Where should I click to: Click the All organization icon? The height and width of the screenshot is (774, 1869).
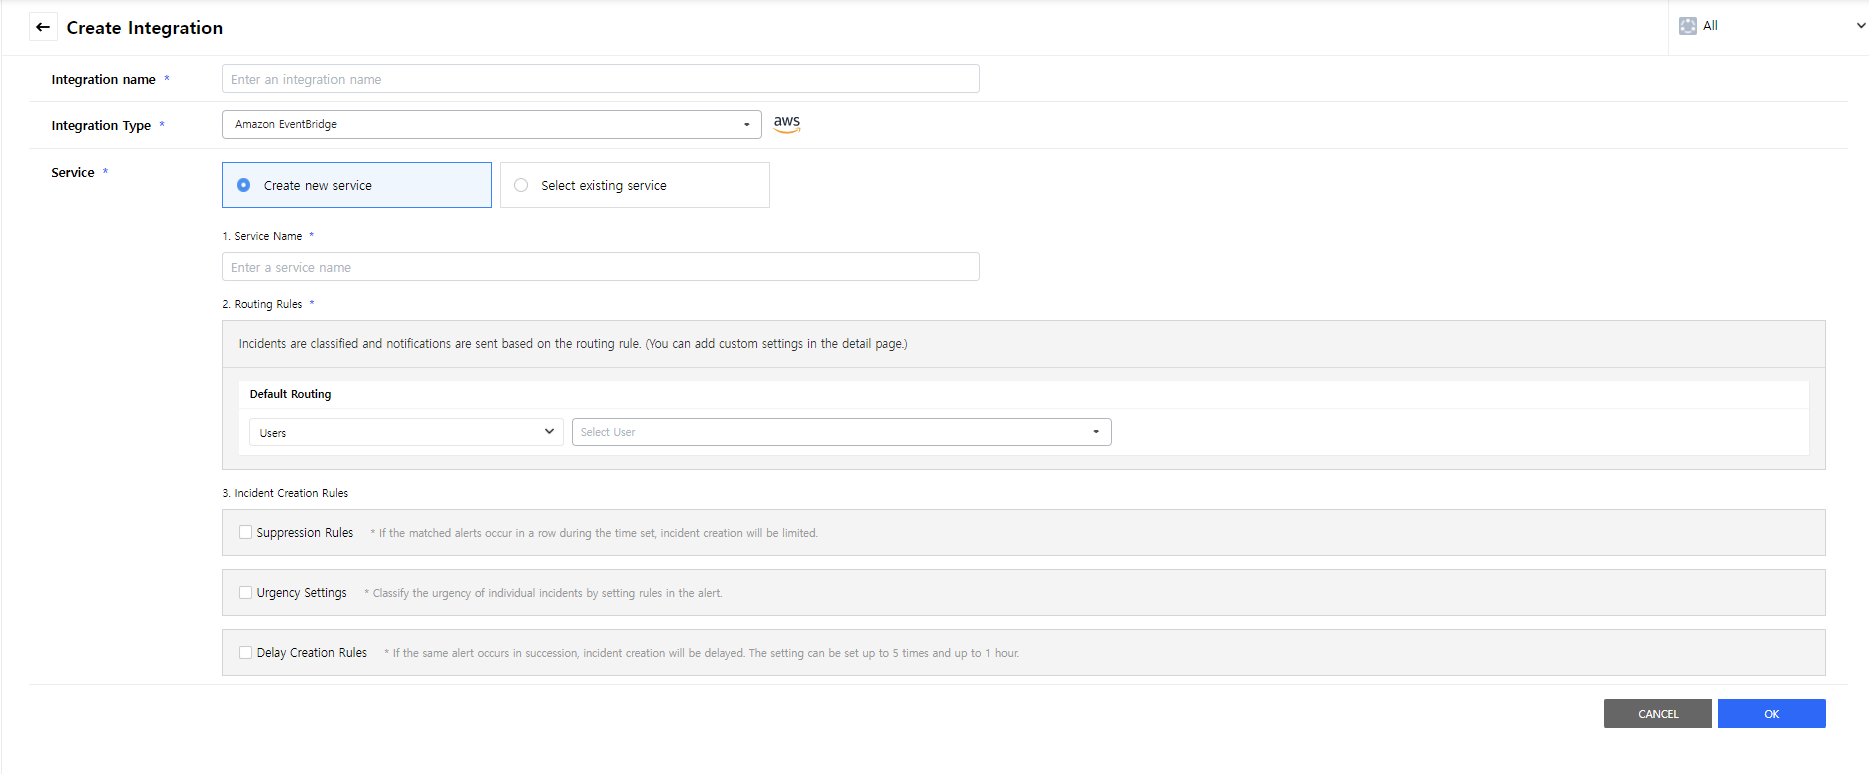1688,26
